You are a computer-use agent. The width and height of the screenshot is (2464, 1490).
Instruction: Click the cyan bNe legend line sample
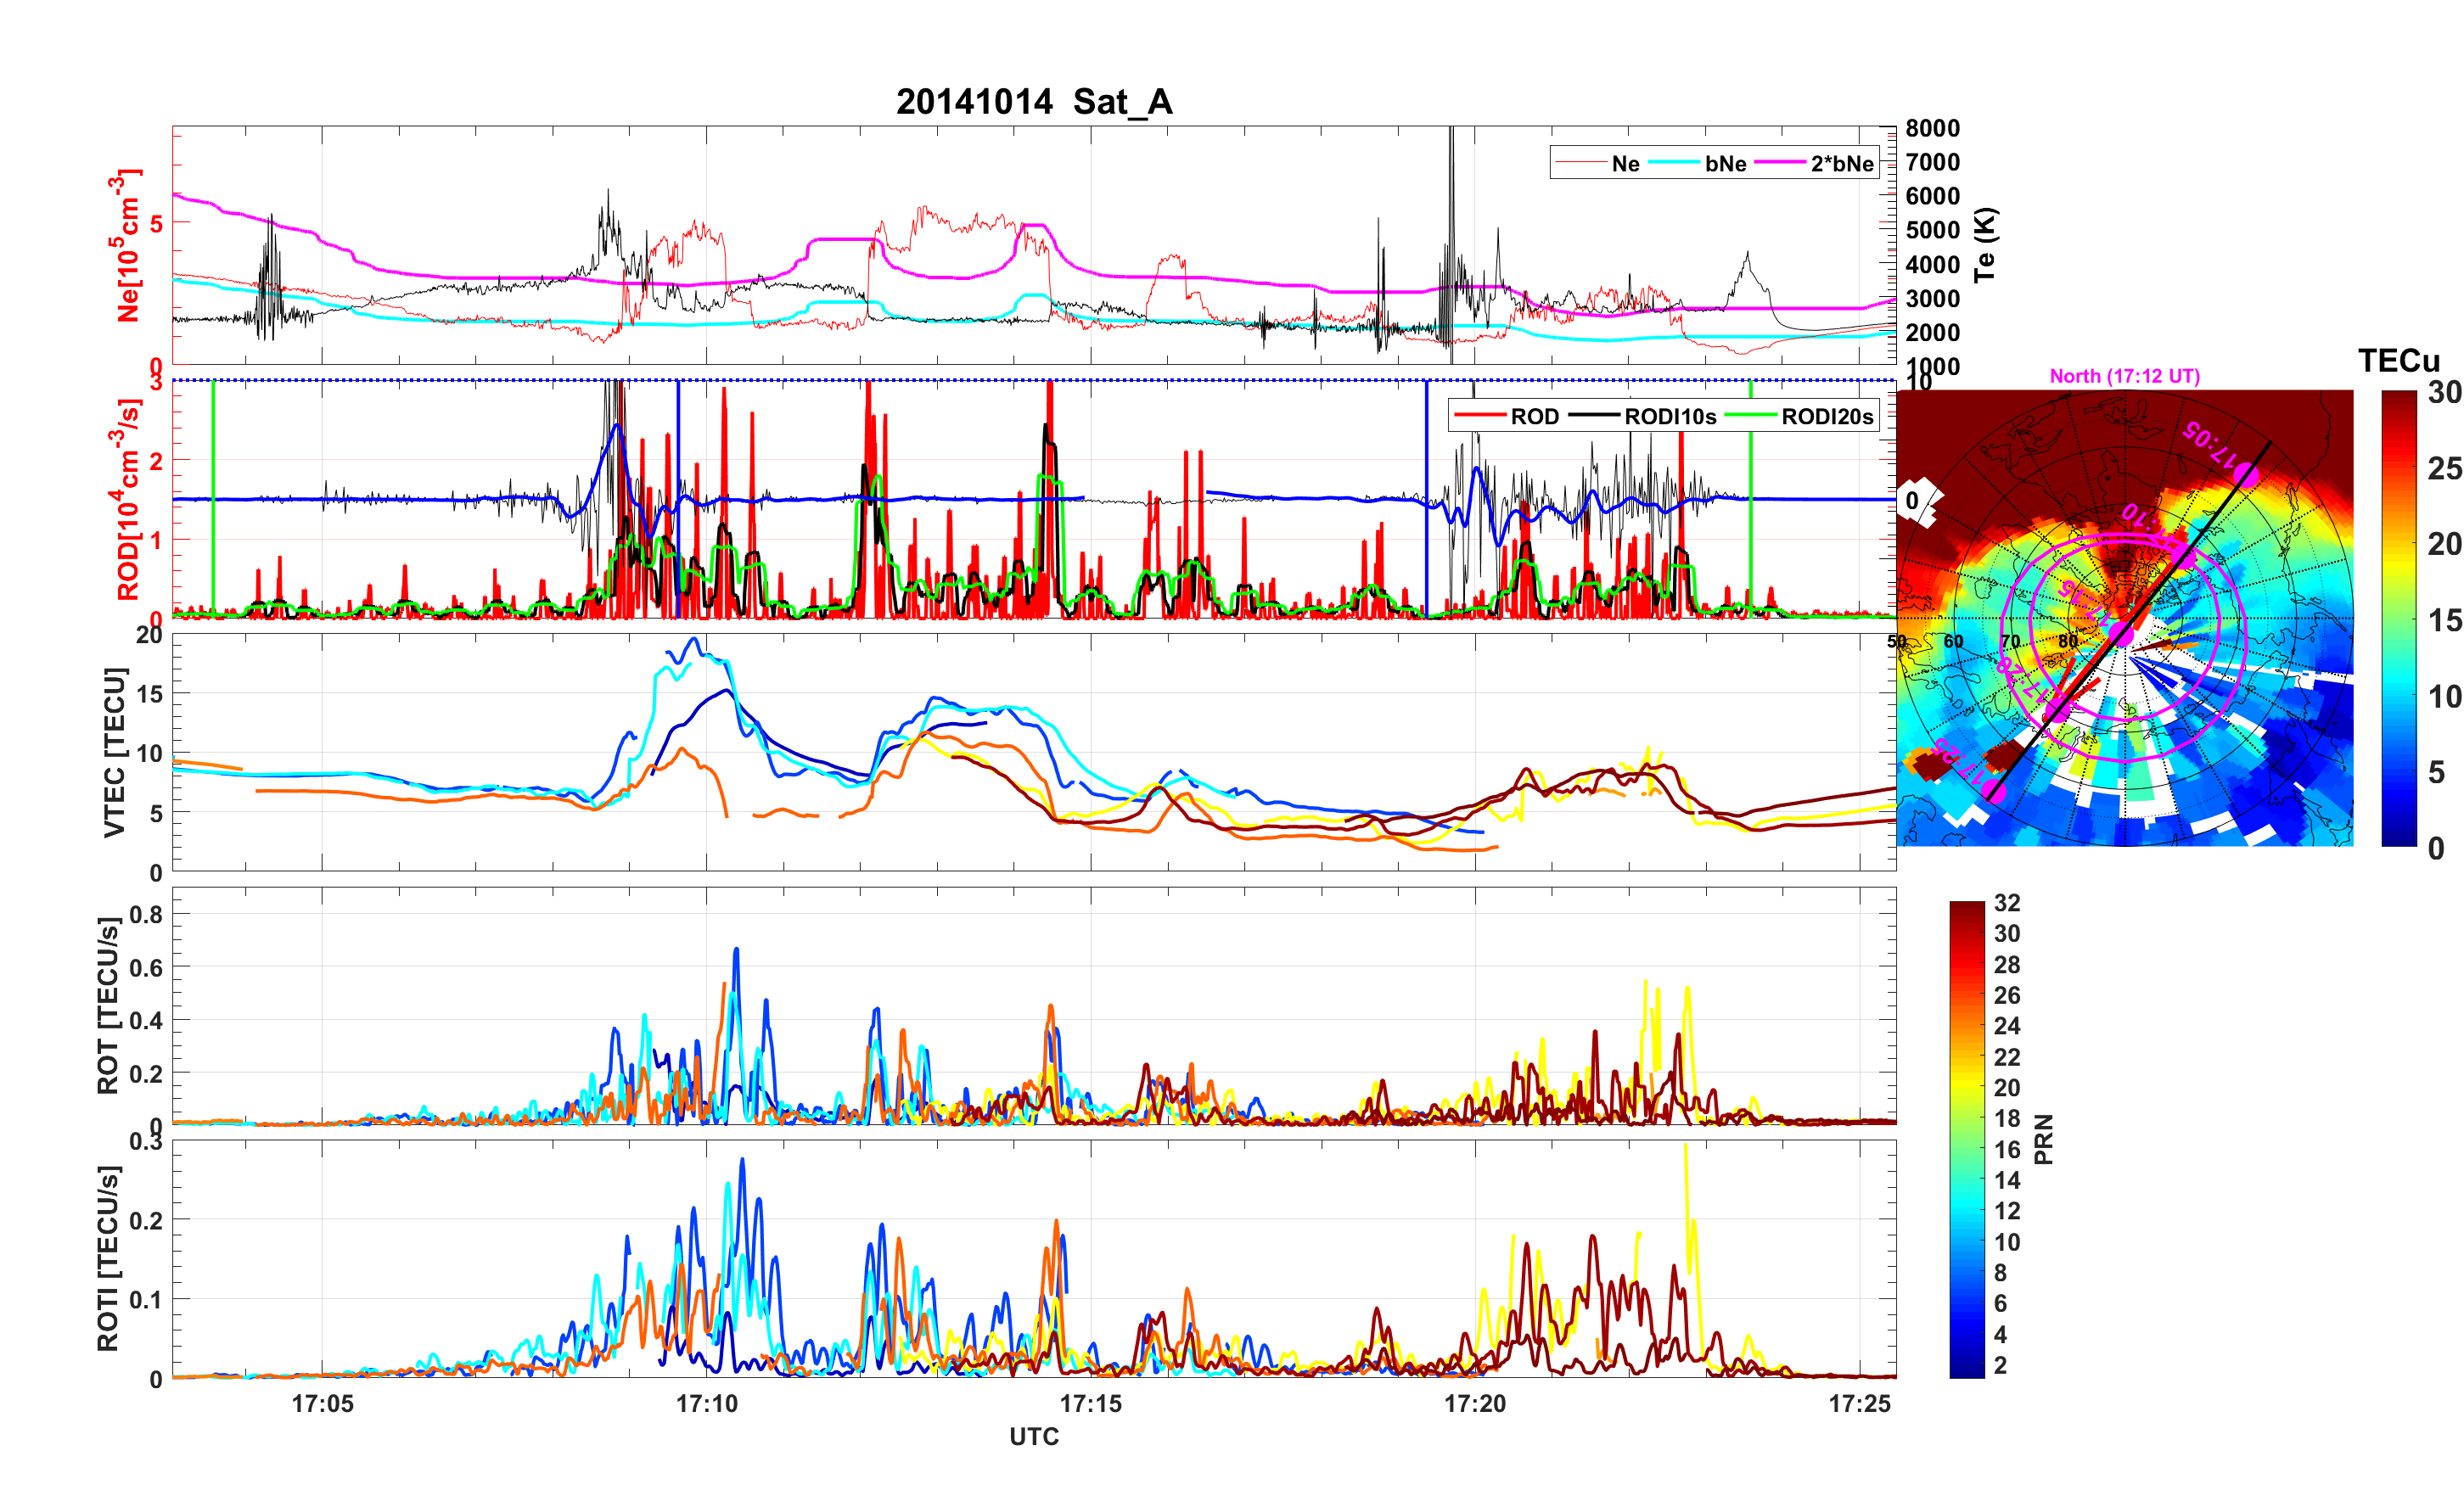click(1674, 163)
